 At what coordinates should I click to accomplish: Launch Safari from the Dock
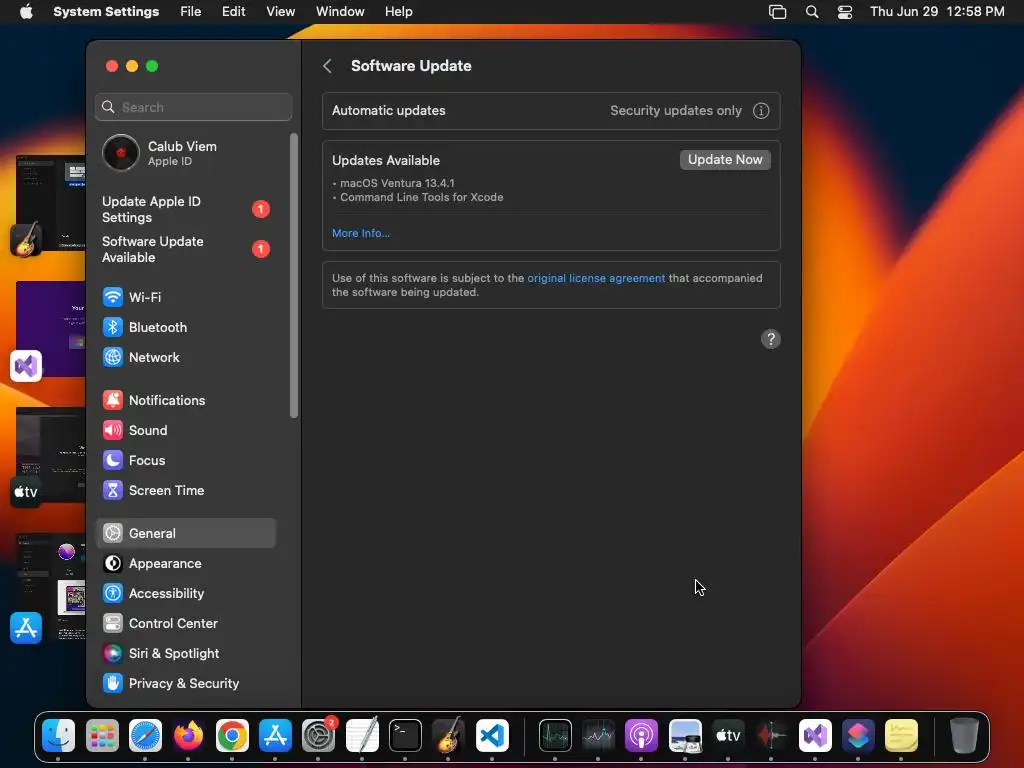[x=145, y=735]
